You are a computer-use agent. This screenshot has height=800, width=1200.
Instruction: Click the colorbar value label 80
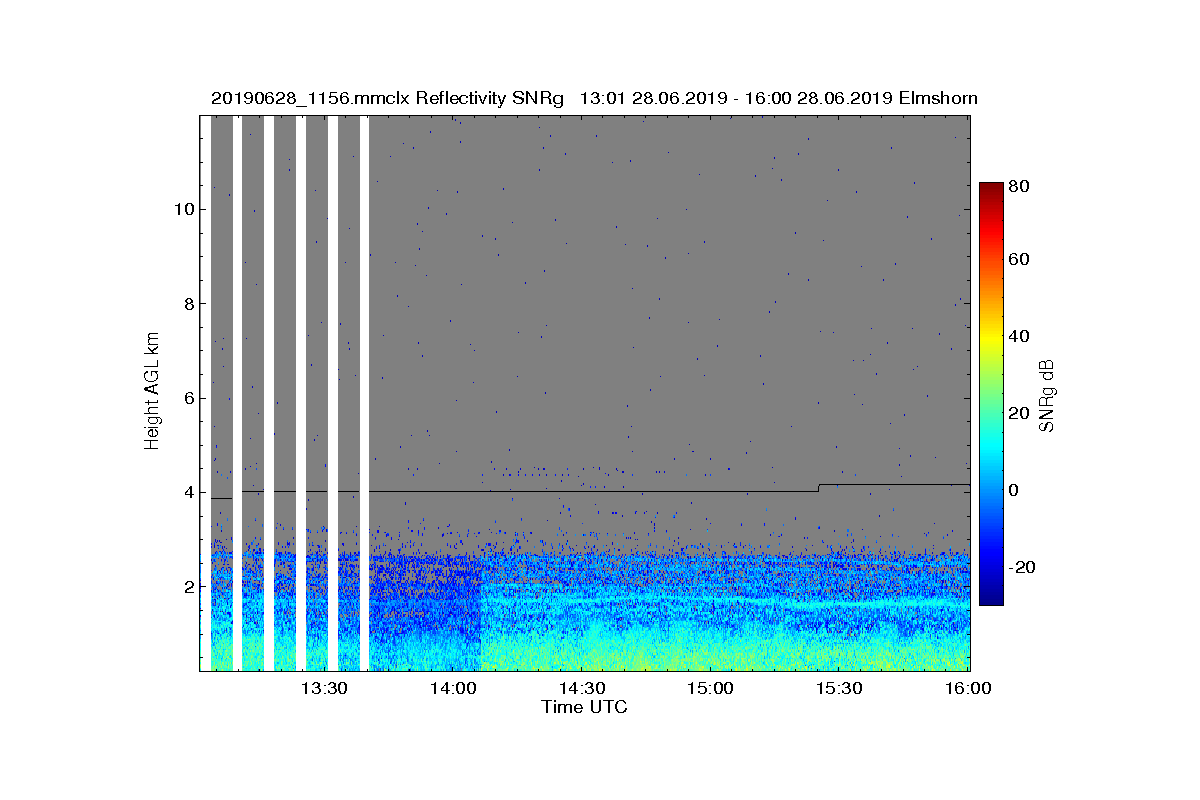(x=1019, y=186)
